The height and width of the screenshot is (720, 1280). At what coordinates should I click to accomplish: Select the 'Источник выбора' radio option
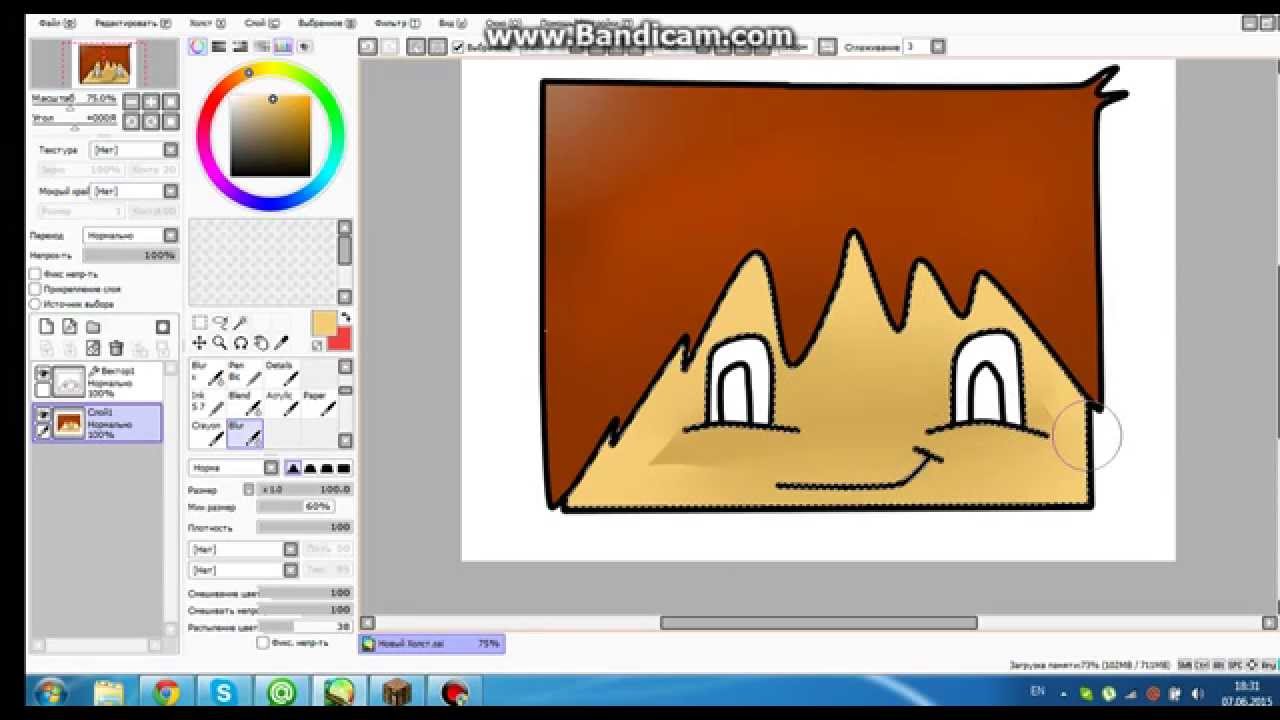[x=35, y=304]
